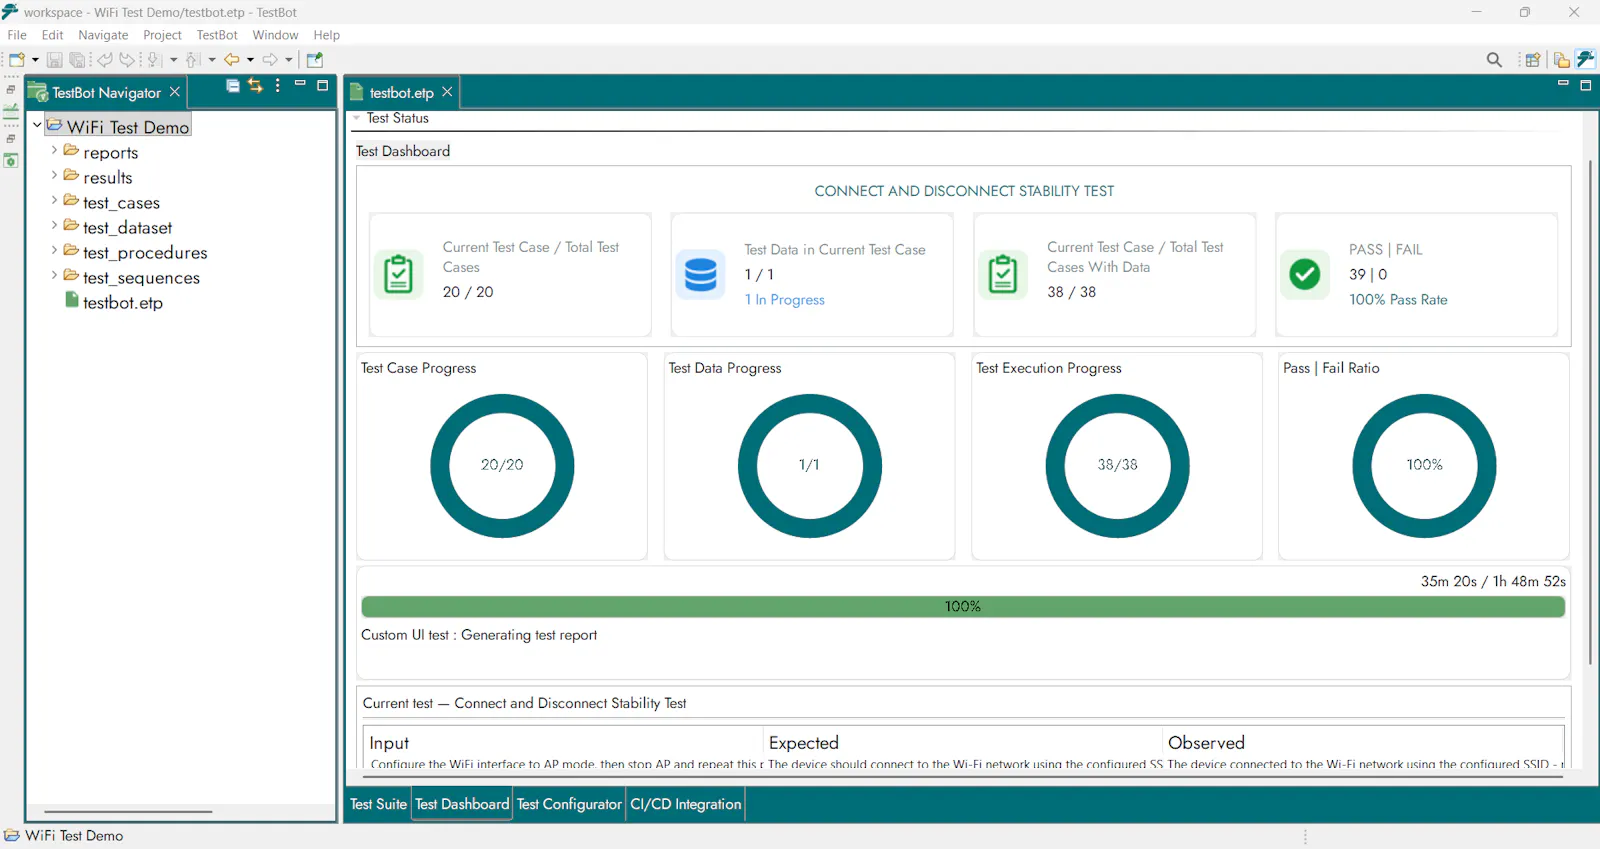
Task: Open the Navigate menu
Action: click(x=103, y=35)
